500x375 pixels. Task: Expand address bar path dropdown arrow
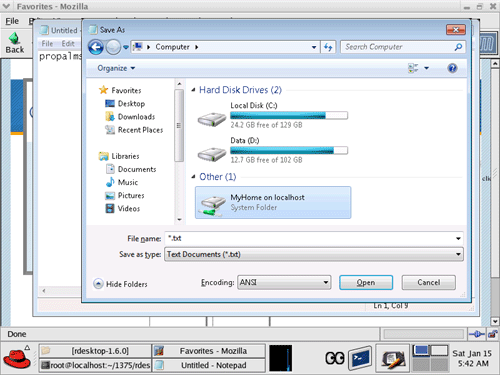pos(314,47)
